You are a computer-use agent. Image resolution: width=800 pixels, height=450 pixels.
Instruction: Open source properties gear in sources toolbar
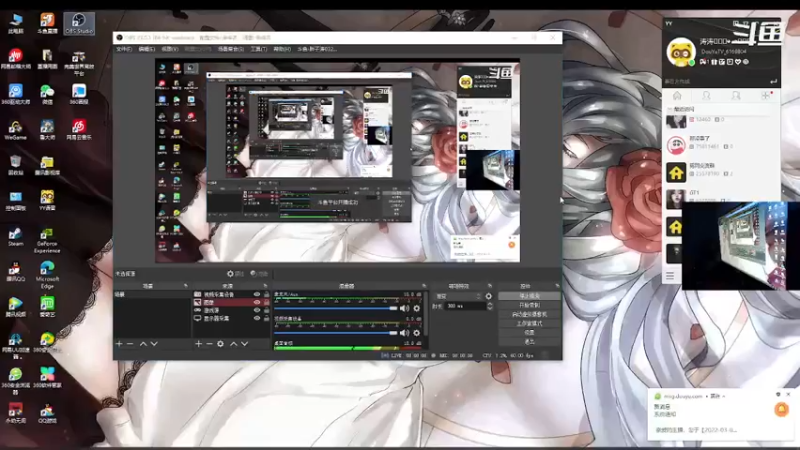(x=220, y=344)
